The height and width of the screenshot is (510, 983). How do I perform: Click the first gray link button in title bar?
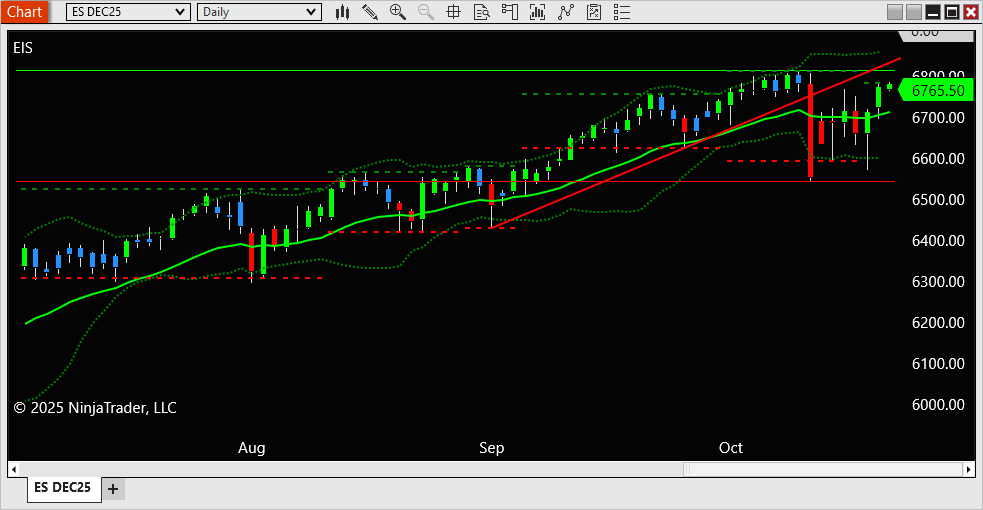[895, 12]
